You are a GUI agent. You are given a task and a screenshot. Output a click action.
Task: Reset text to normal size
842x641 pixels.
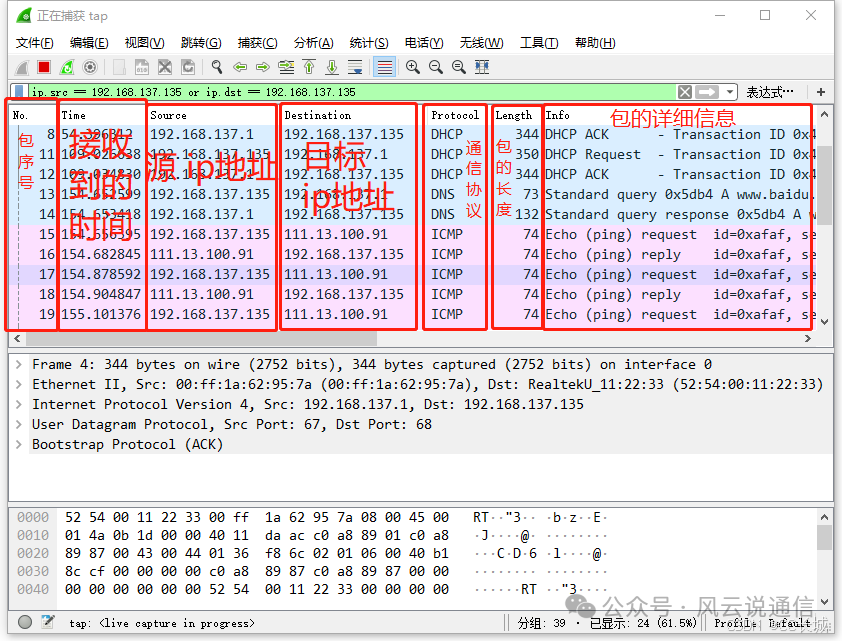pos(459,67)
